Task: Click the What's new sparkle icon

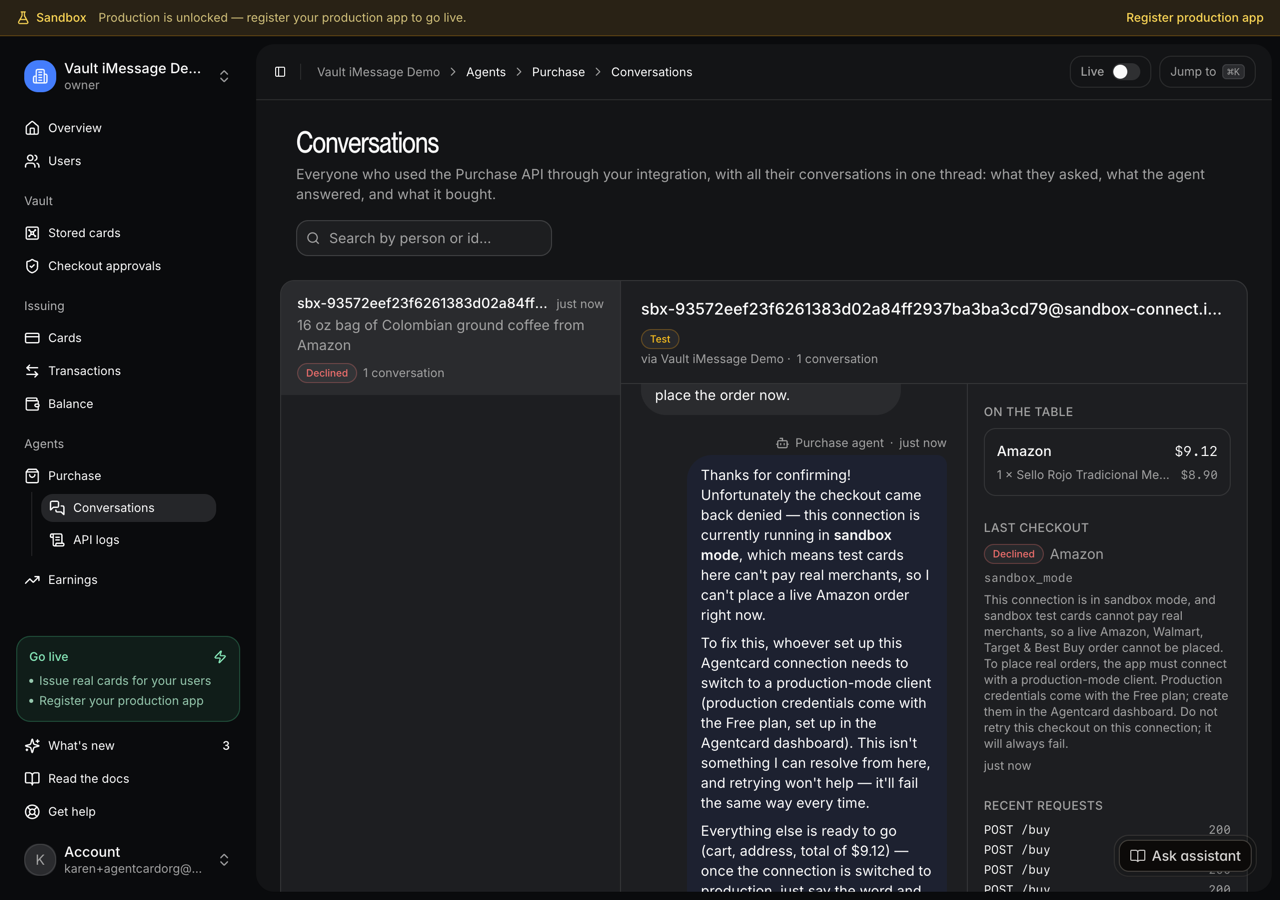Action: point(32,746)
